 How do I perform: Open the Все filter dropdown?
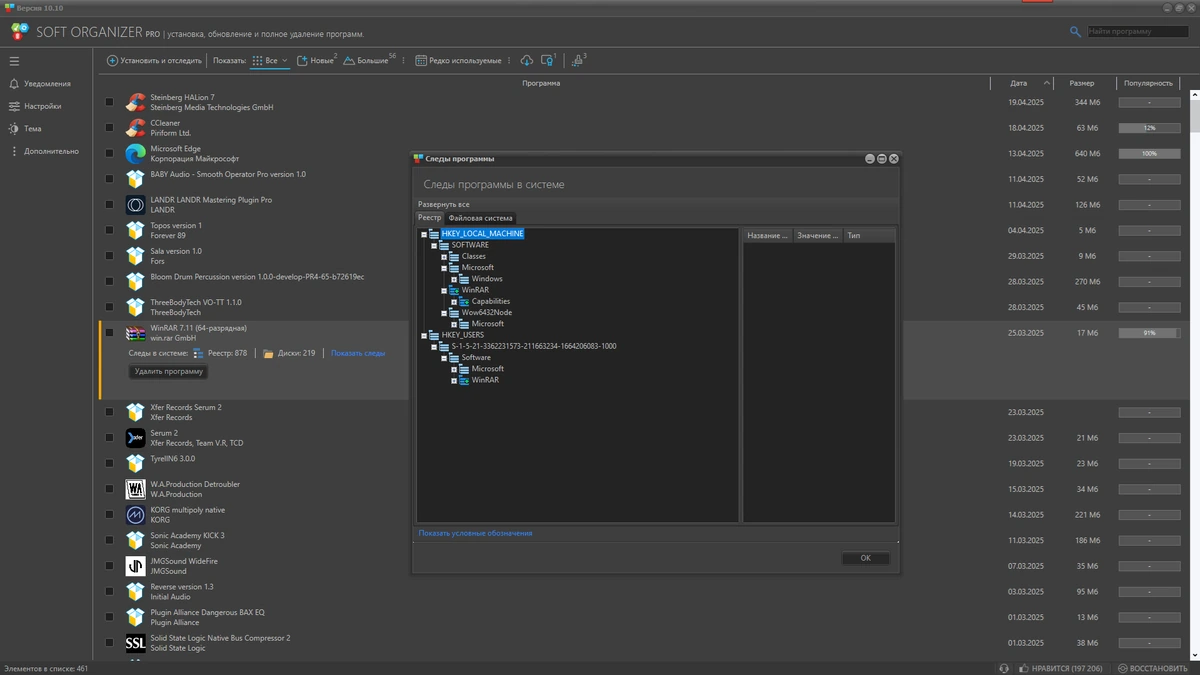point(270,61)
